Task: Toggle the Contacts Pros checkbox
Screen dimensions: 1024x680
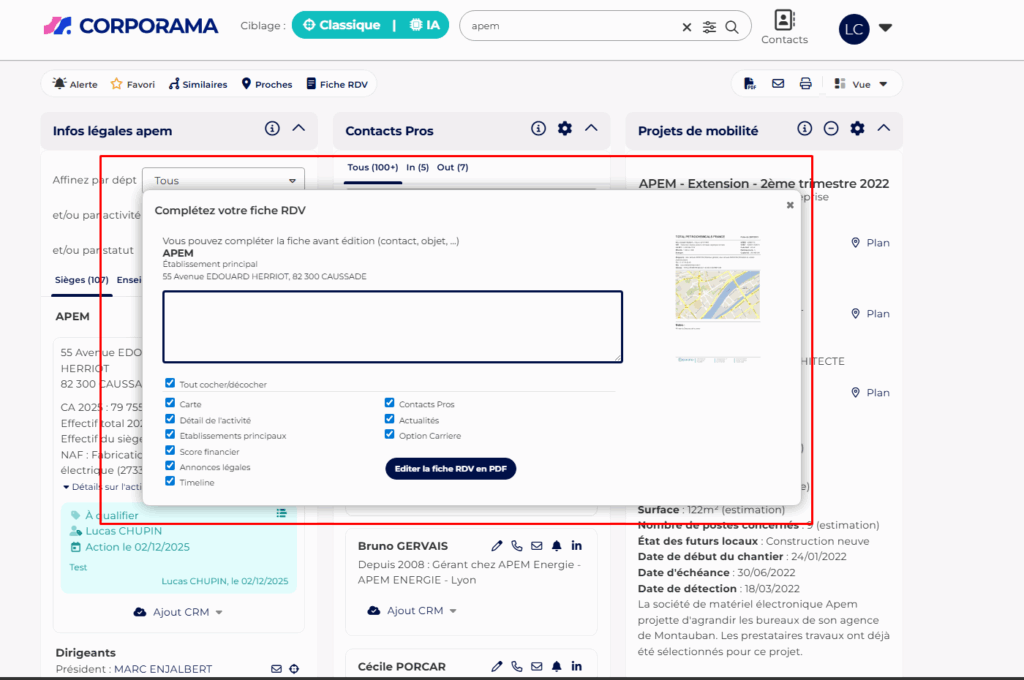Action: click(390, 404)
